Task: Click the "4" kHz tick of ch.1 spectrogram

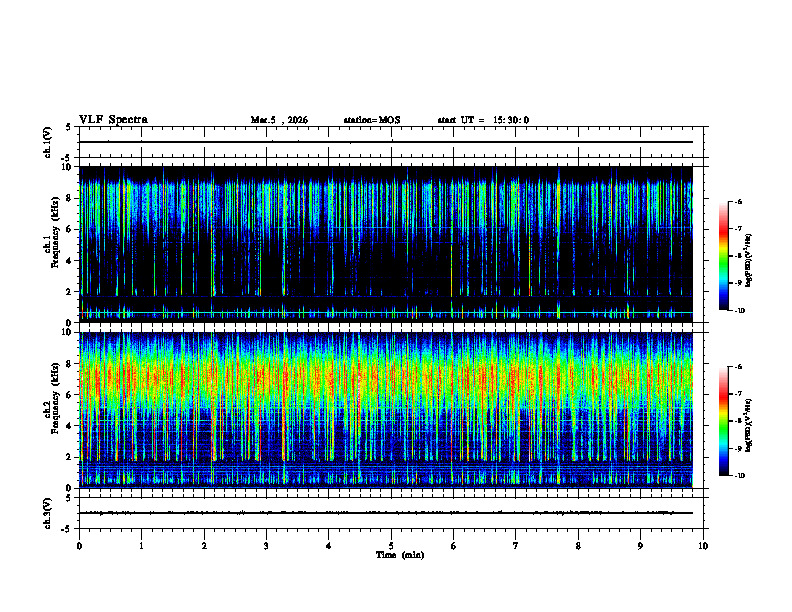Action: click(69, 261)
